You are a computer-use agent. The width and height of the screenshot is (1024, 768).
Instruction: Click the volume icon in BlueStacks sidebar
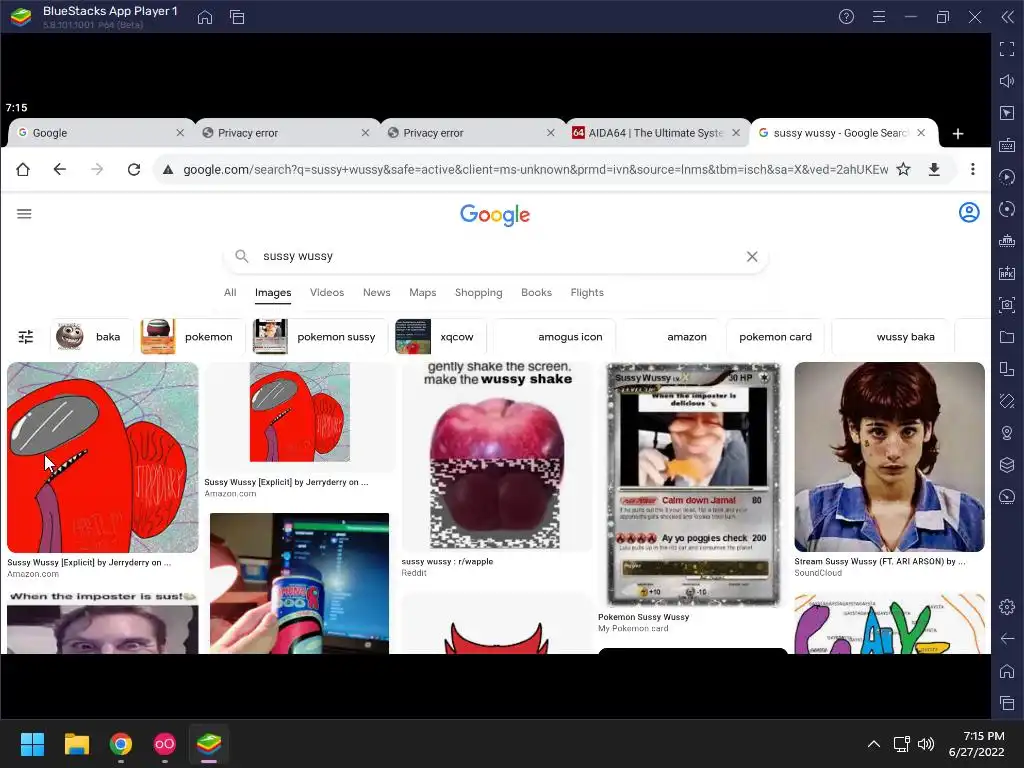pos(1007,80)
